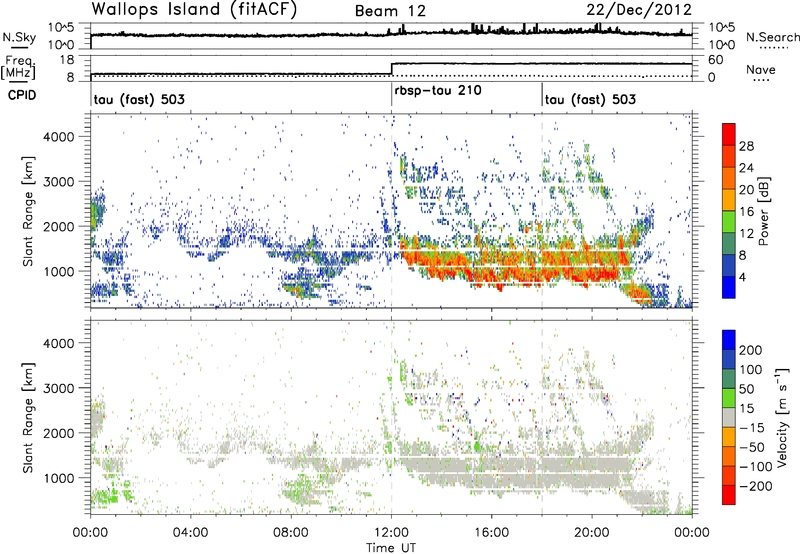
Task: Click the '08:00' time axis tick label
Action: click(291, 533)
